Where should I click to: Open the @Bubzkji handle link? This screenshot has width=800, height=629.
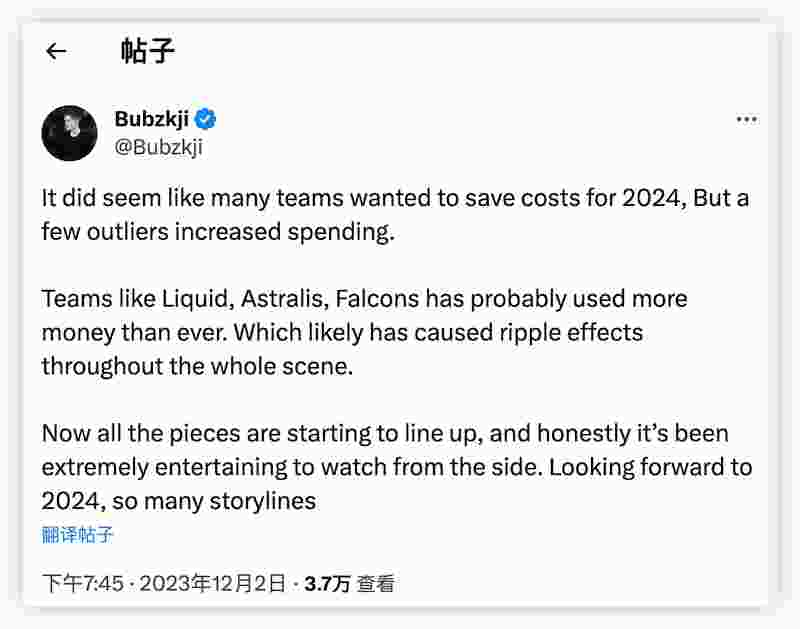pos(159,147)
